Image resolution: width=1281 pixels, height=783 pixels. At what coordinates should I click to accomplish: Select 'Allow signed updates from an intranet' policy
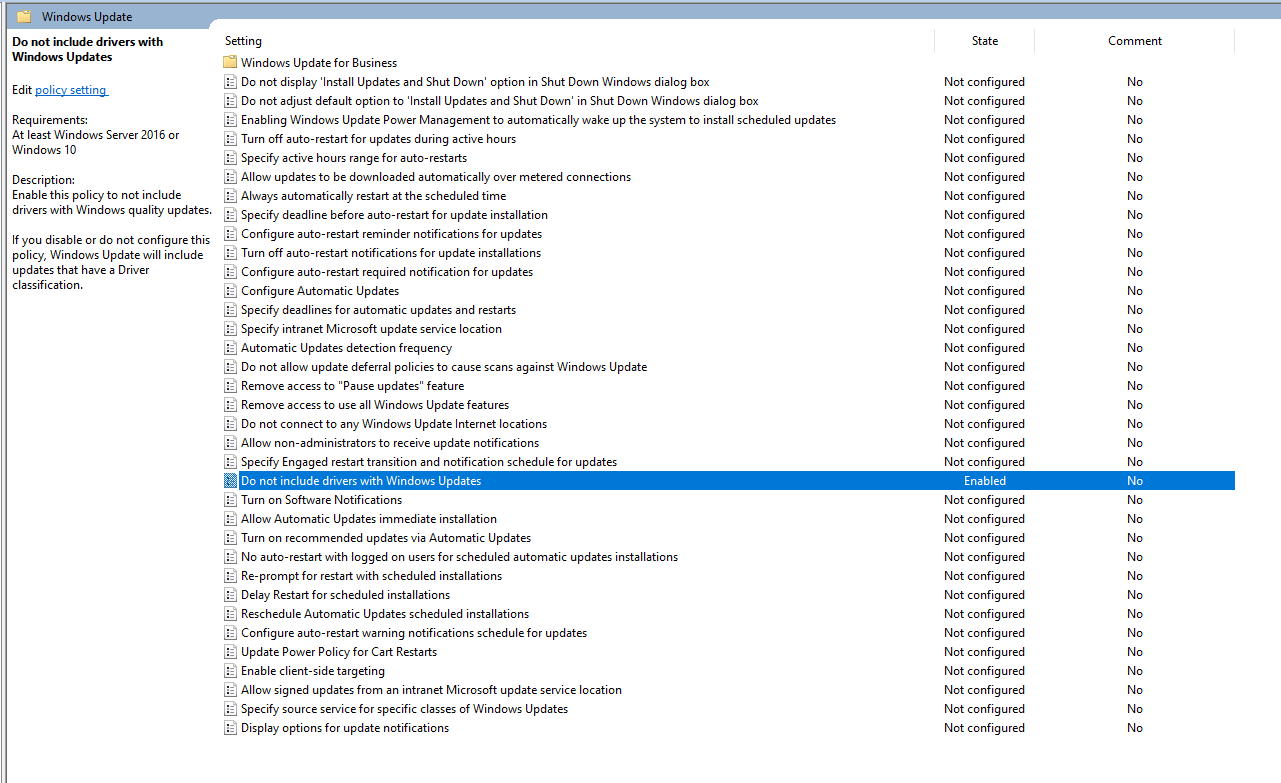[431, 690]
